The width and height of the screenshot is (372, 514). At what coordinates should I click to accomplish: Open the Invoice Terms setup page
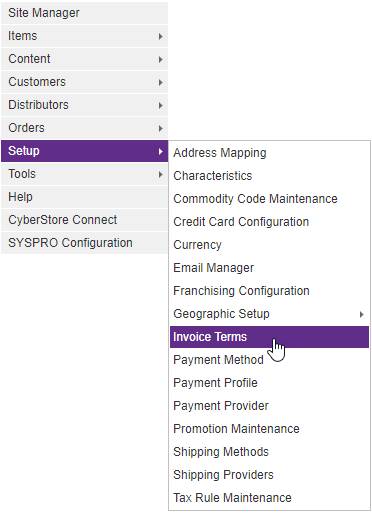coord(269,337)
